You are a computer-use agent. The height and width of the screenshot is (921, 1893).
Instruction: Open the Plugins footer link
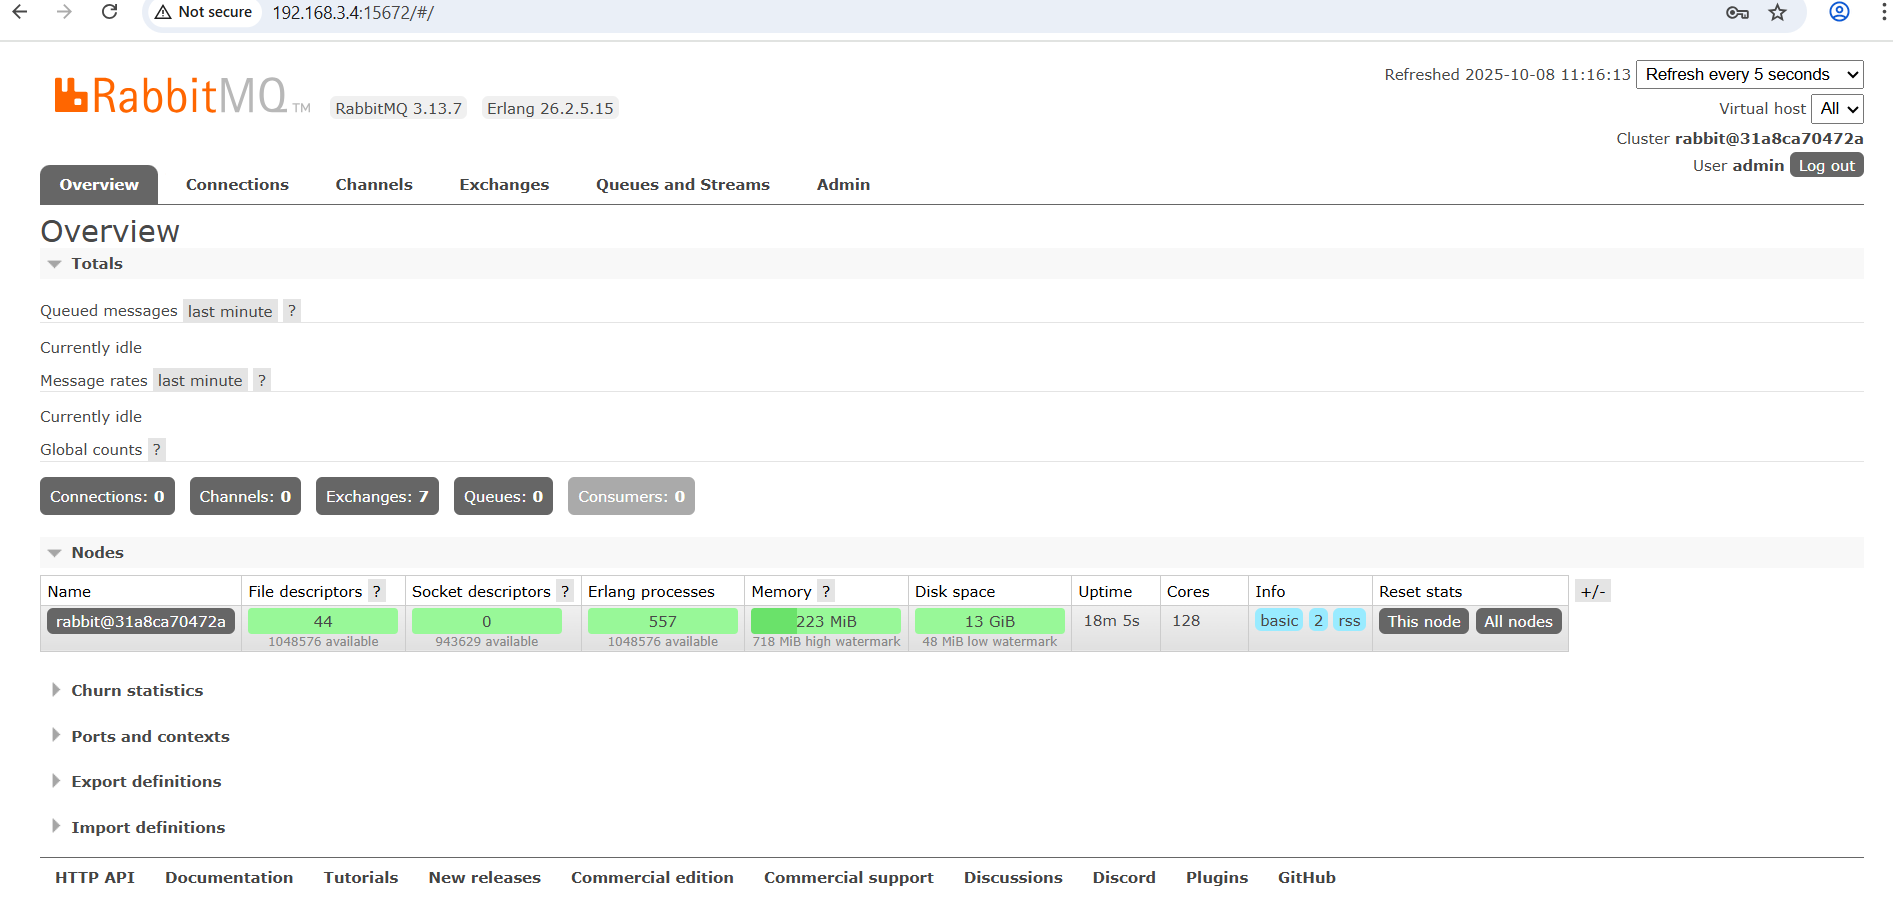[x=1217, y=877]
